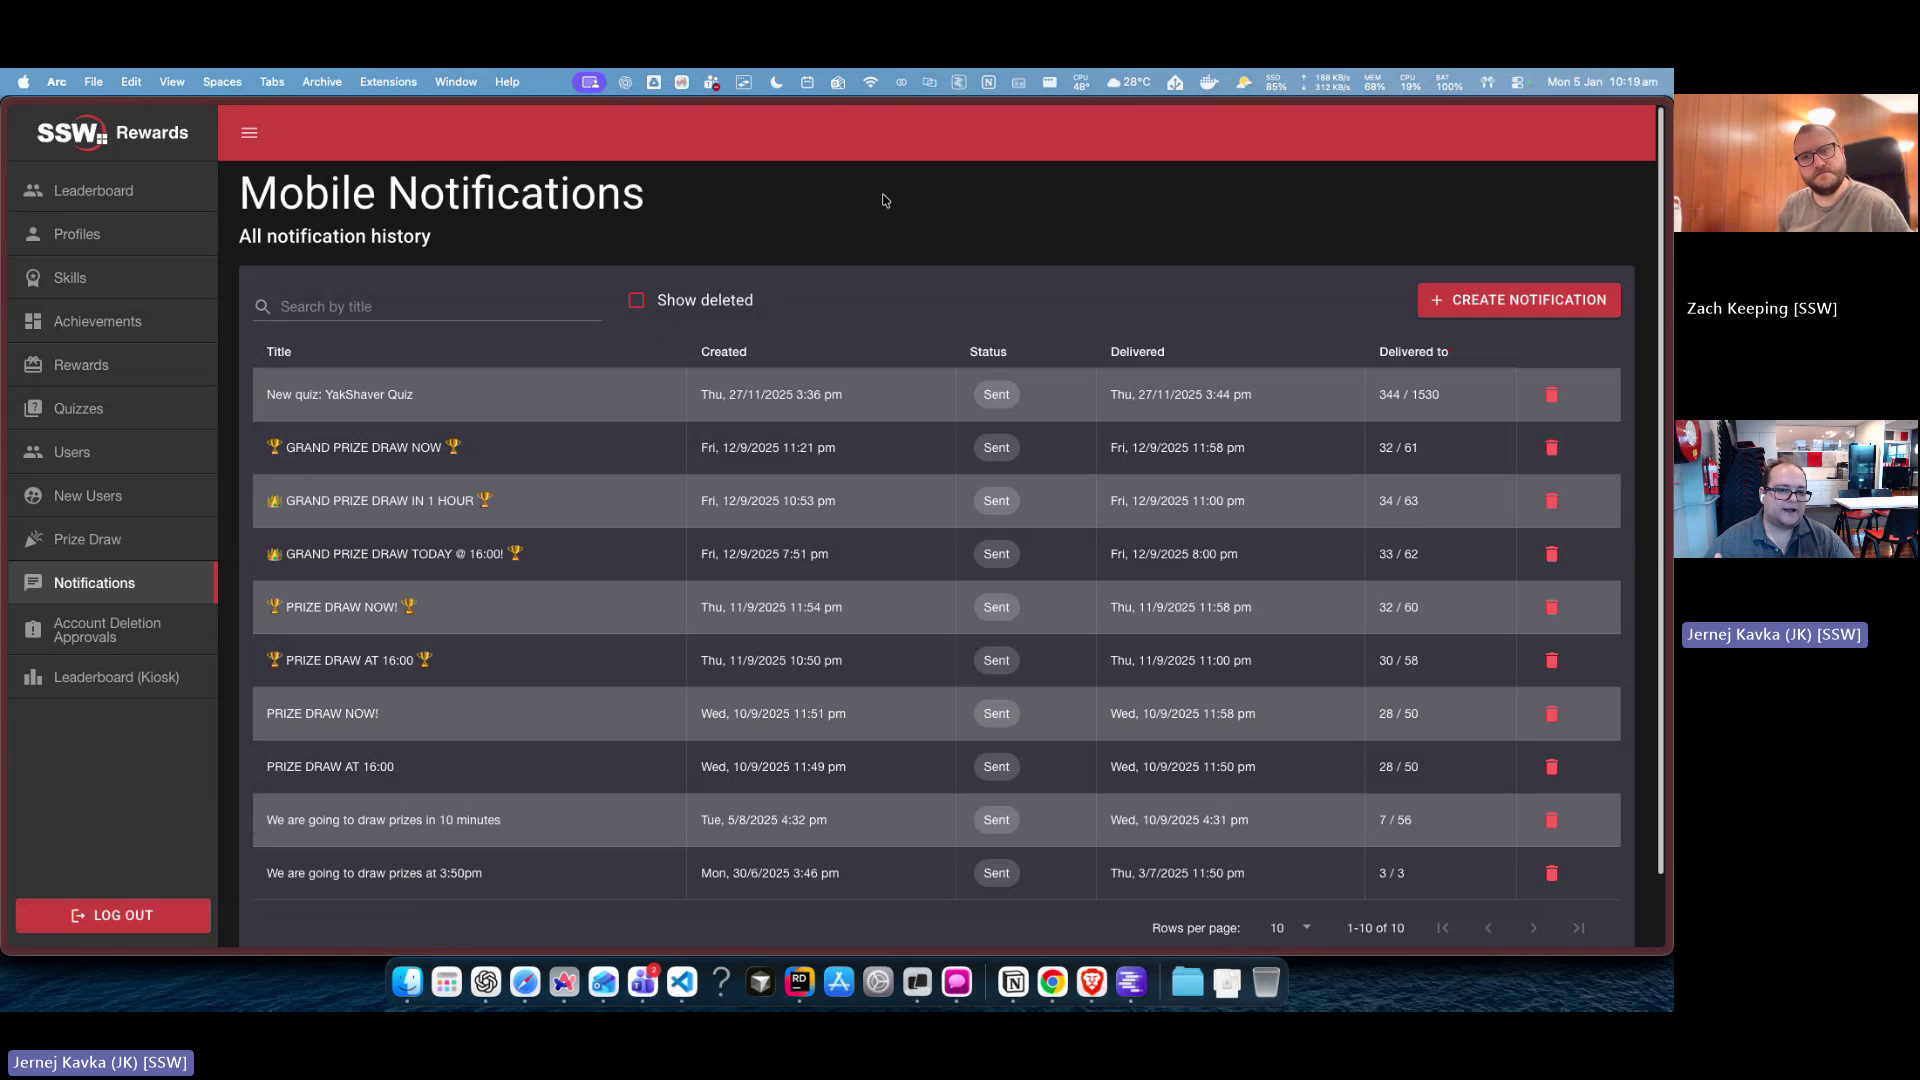The height and width of the screenshot is (1080, 1920).
Task: Go to the next page of notifications
Action: pyautogui.click(x=1533, y=928)
